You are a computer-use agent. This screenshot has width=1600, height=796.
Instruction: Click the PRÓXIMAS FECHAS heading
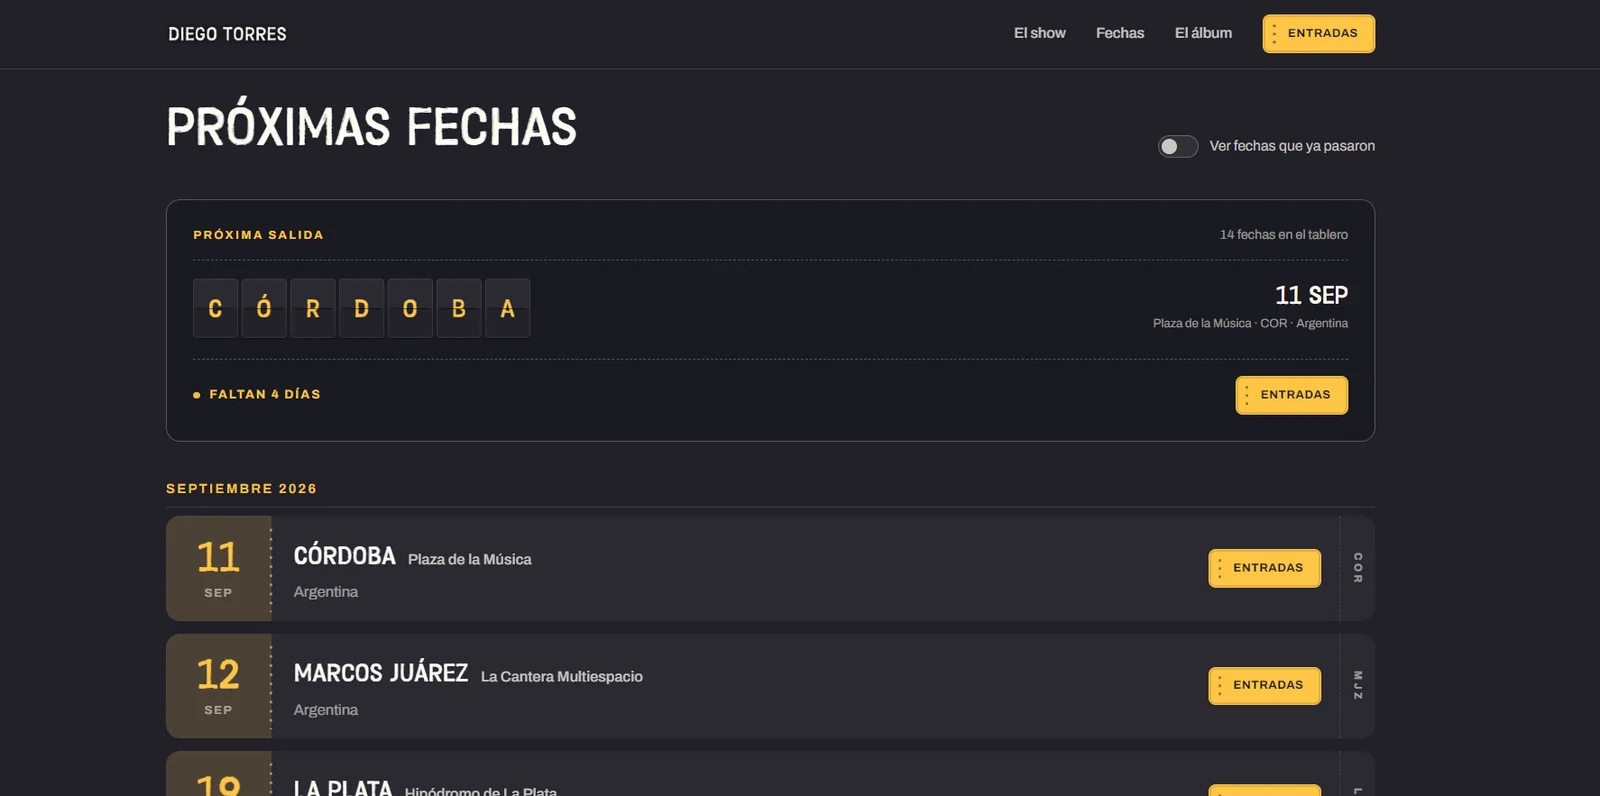point(372,127)
